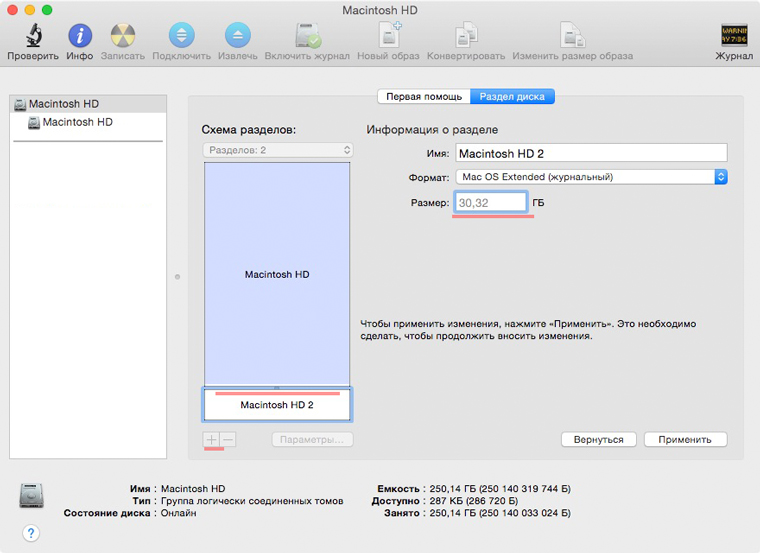Open the Инфо toolbar icon
Viewport: 760px width, 553px height.
pyautogui.click(x=79, y=36)
